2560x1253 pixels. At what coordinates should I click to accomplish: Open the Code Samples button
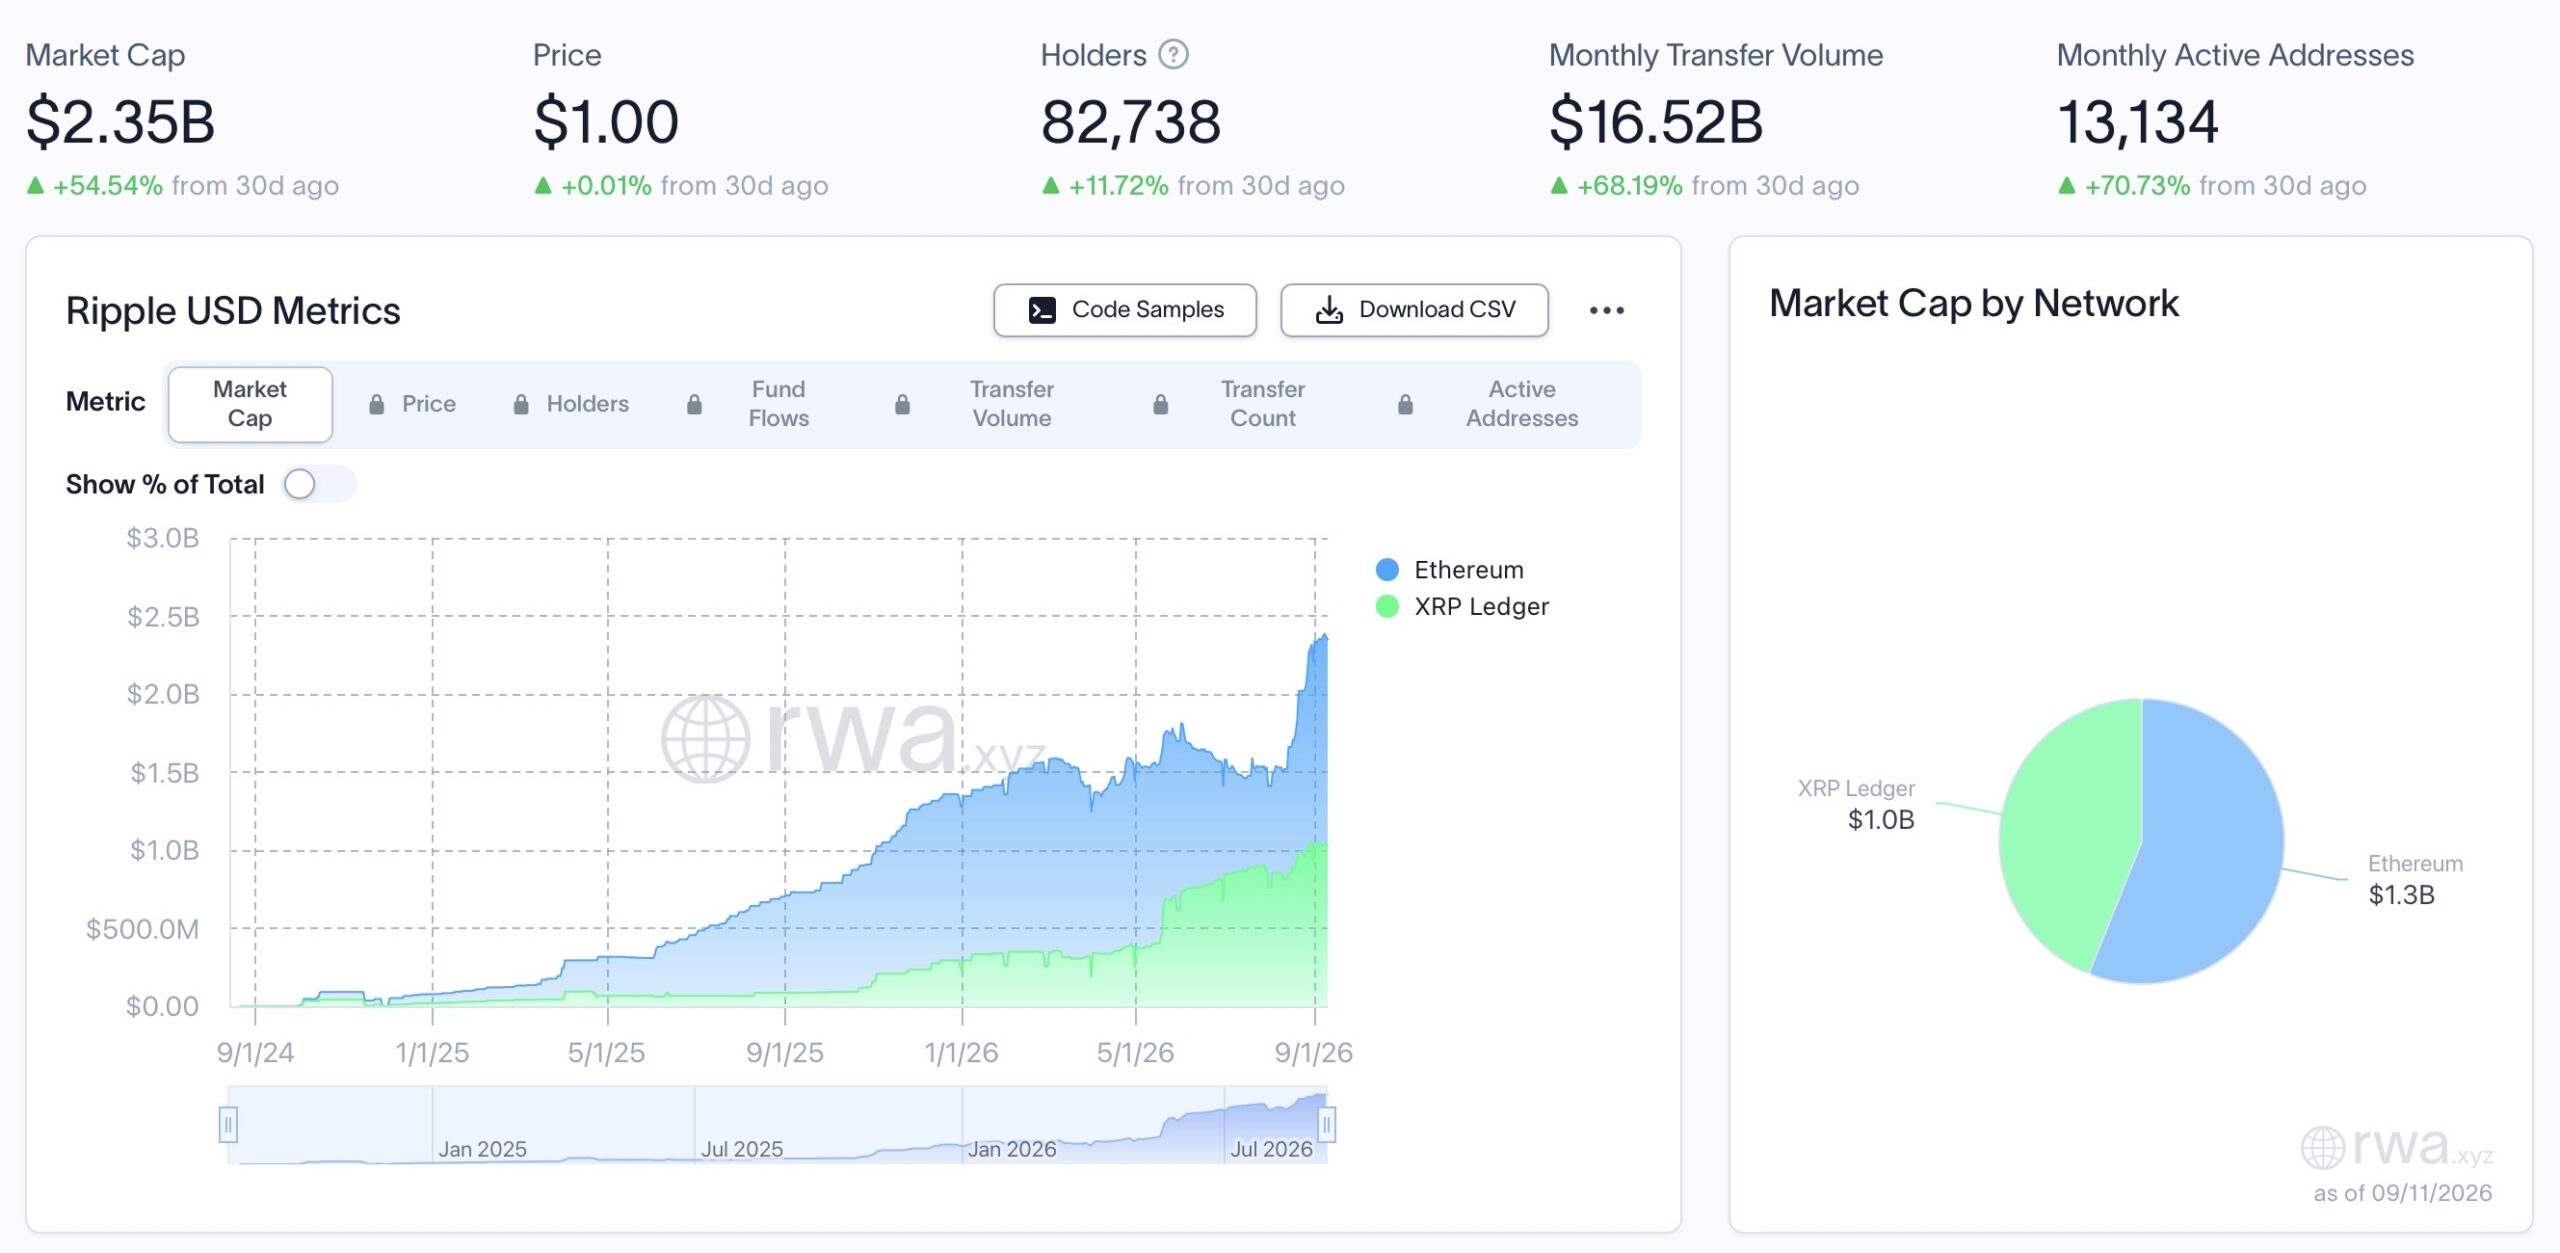tap(1125, 310)
